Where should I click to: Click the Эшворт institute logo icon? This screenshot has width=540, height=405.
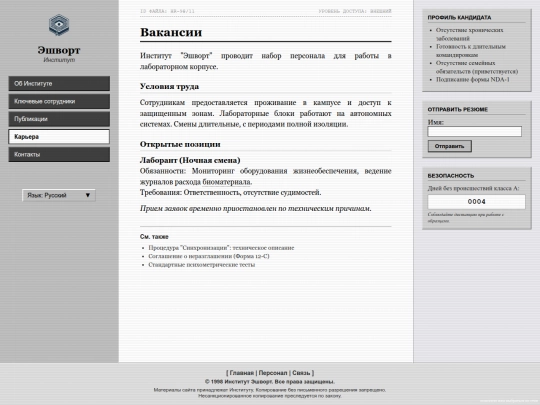59,25
